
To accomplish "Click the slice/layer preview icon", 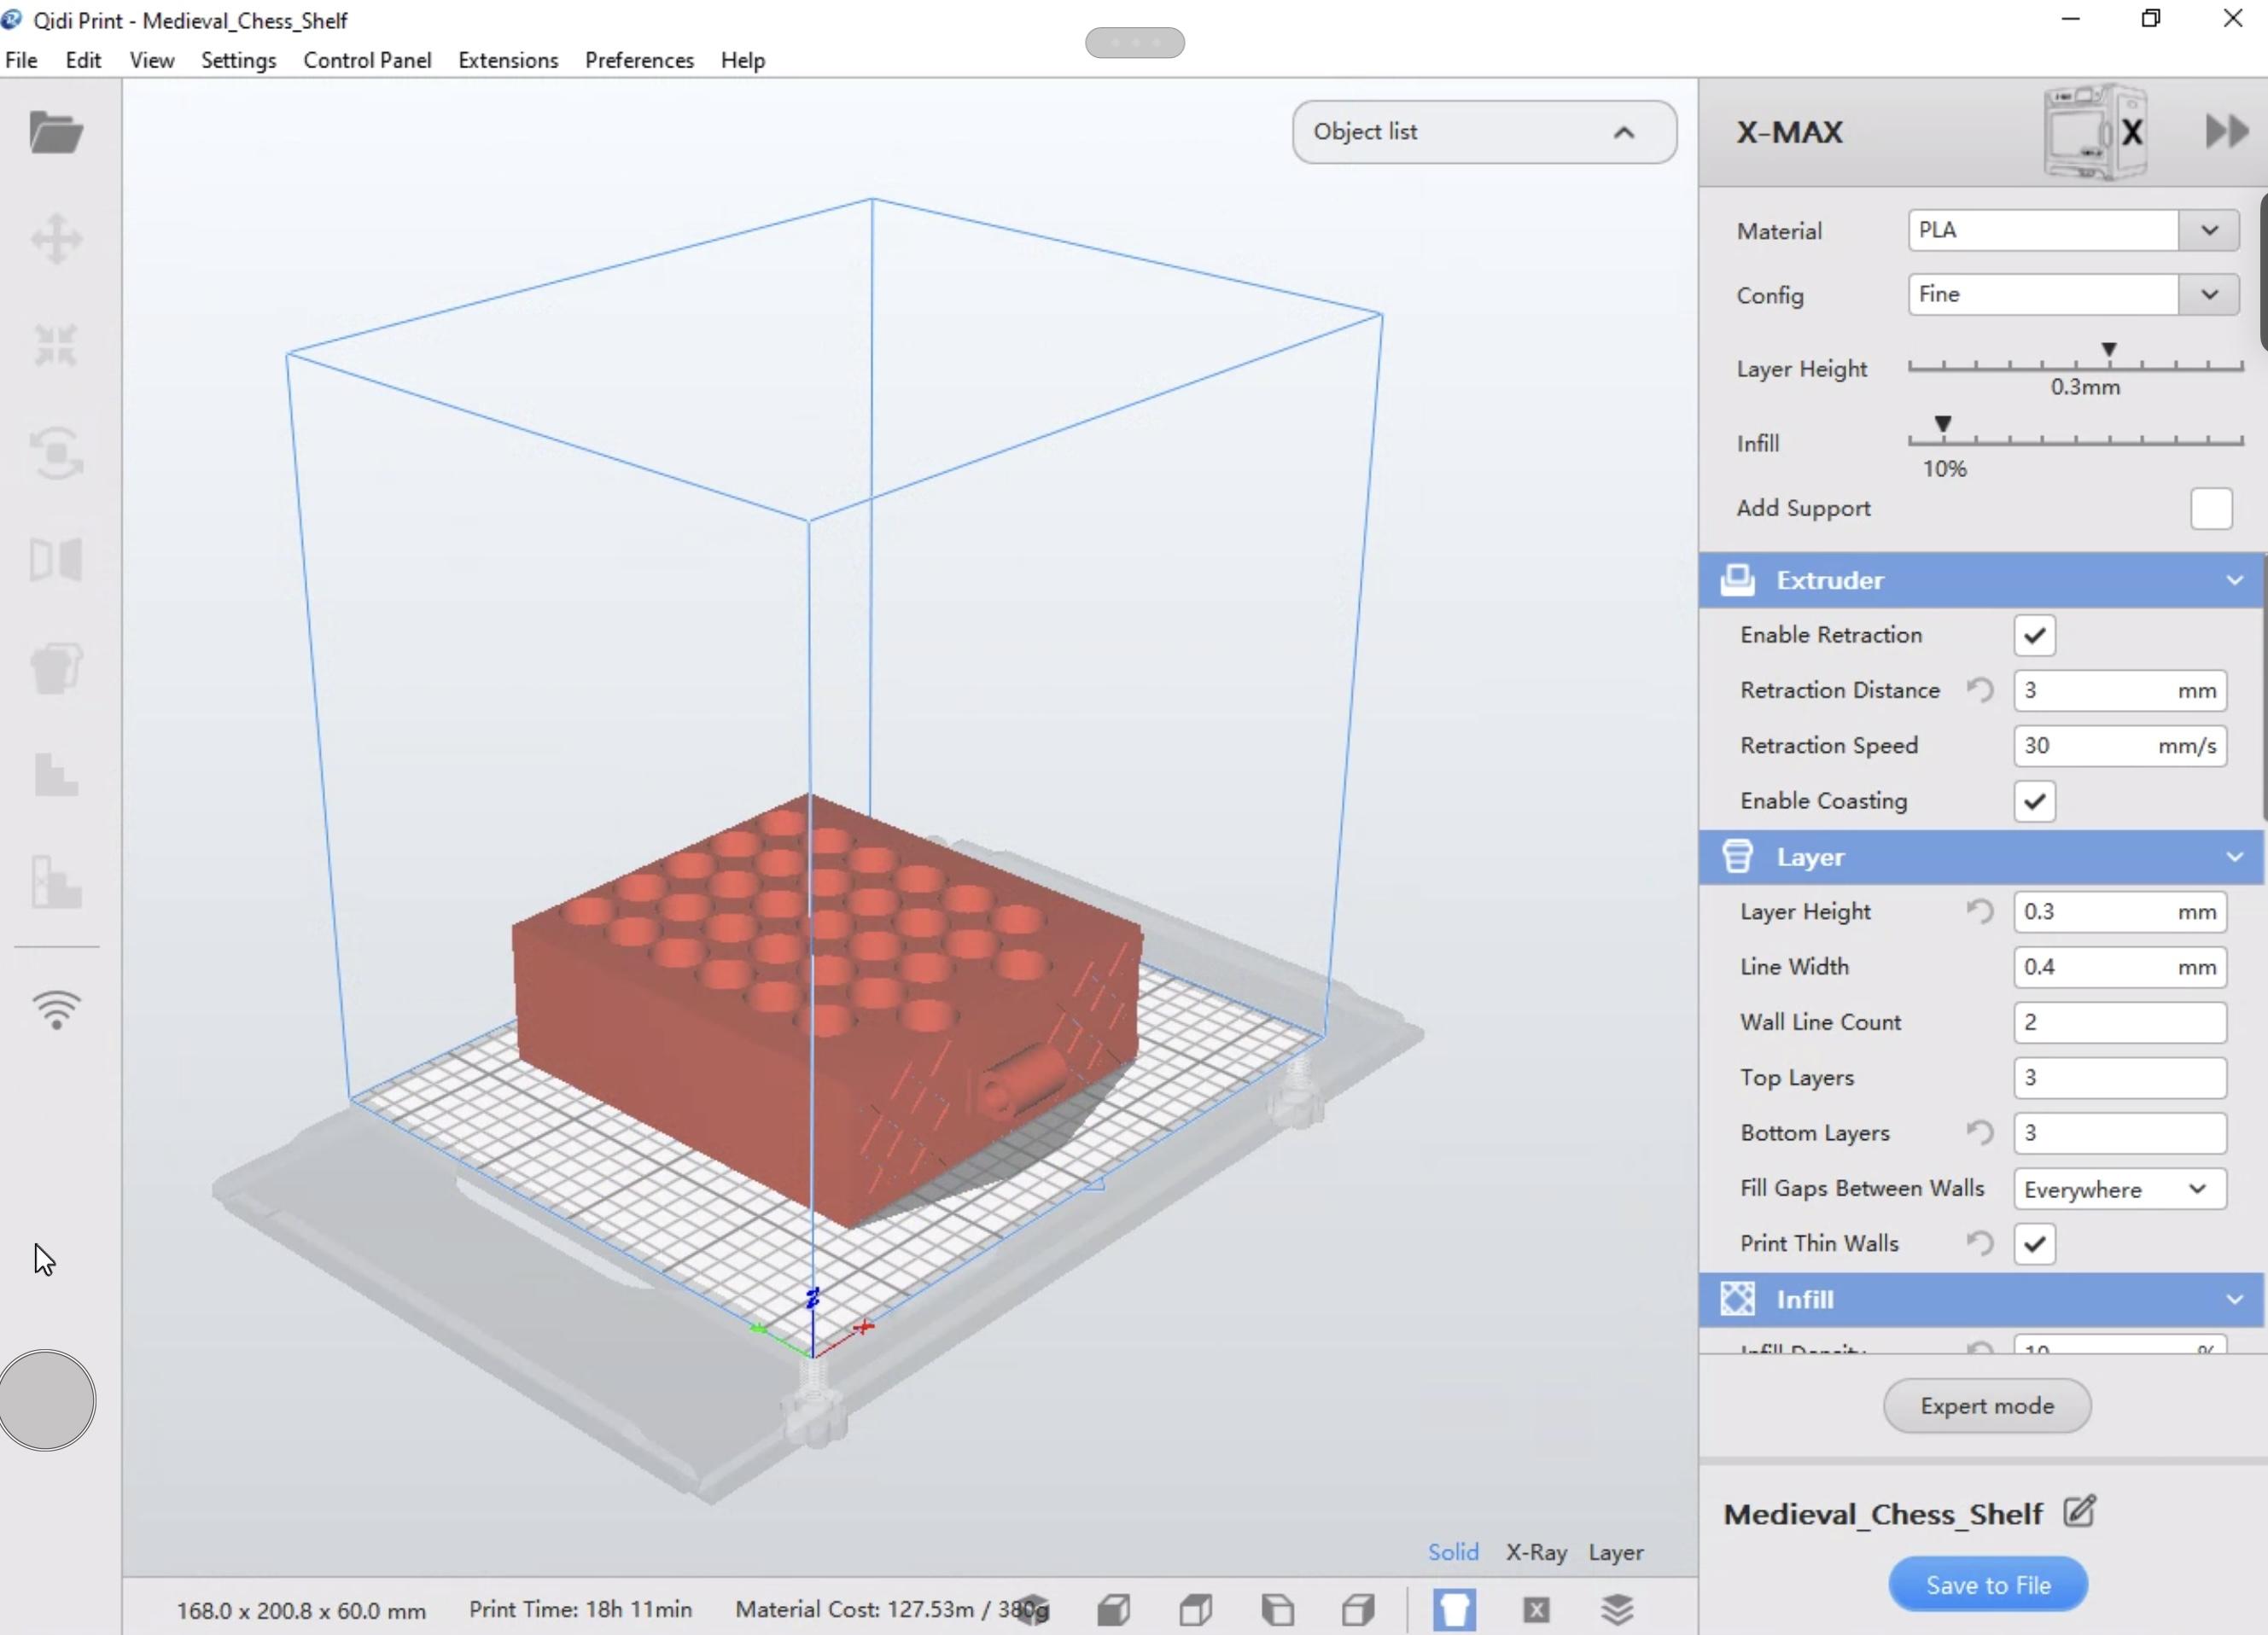I will pyautogui.click(x=1615, y=1609).
